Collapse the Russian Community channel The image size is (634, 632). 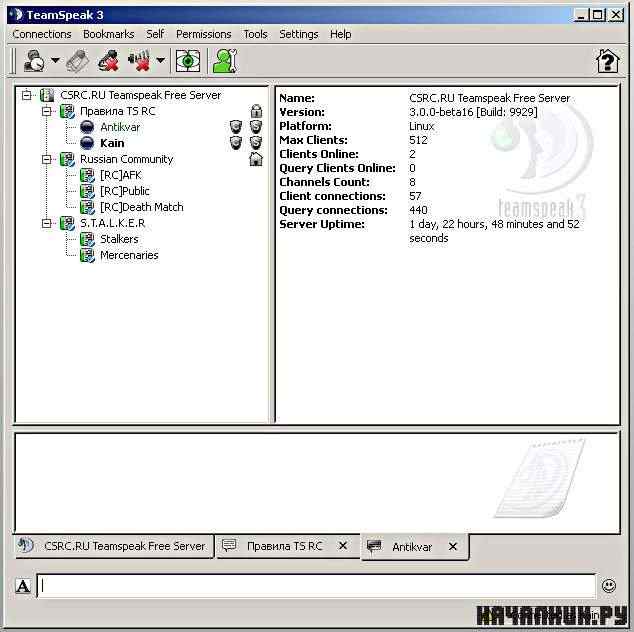[x=47, y=159]
